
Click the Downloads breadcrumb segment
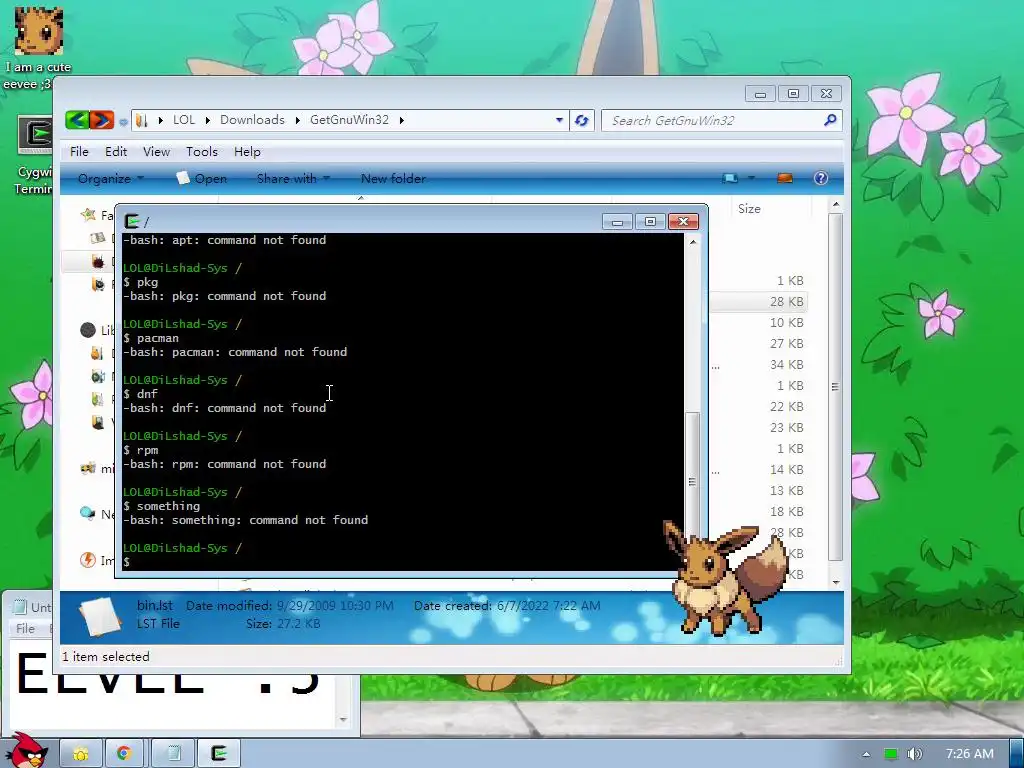point(252,120)
